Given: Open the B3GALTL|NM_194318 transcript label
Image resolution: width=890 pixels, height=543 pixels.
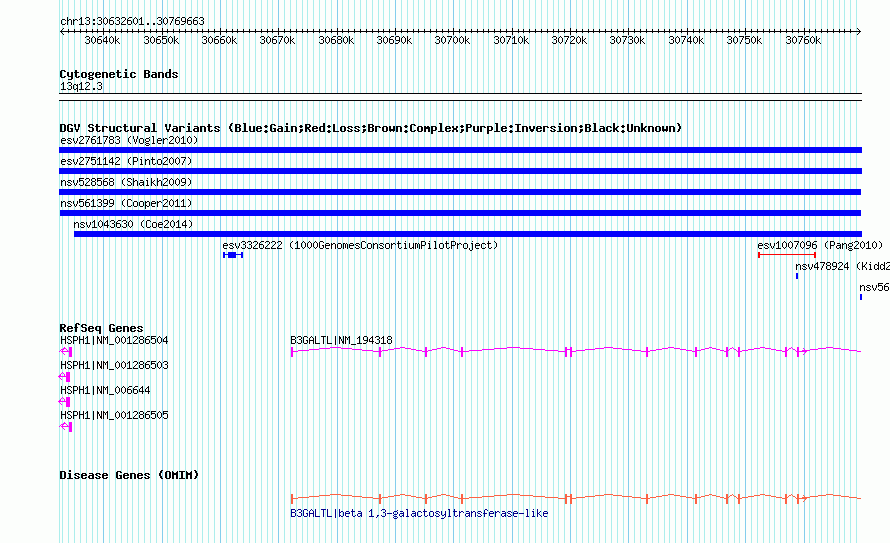Looking at the screenshot, I should pyautogui.click(x=341, y=340).
